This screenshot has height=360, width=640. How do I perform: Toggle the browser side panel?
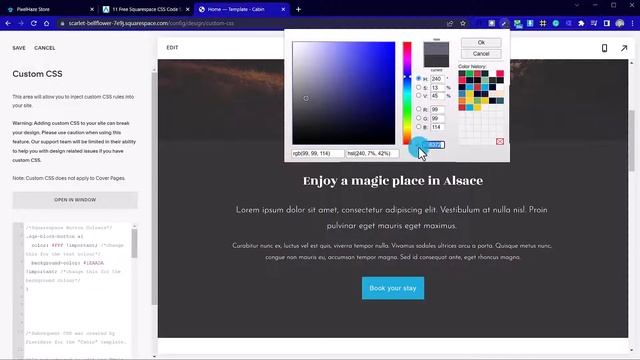[x=607, y=23]
